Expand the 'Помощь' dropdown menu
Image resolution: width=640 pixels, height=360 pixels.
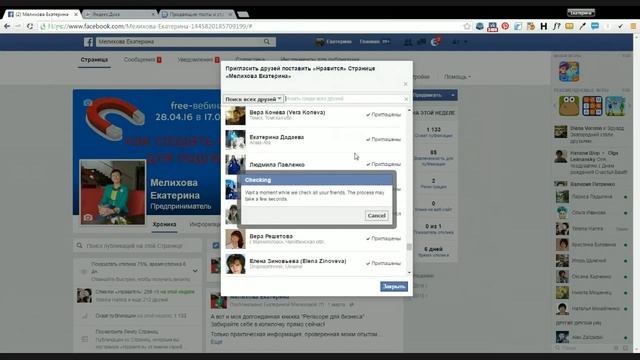[x=457, y=77]
